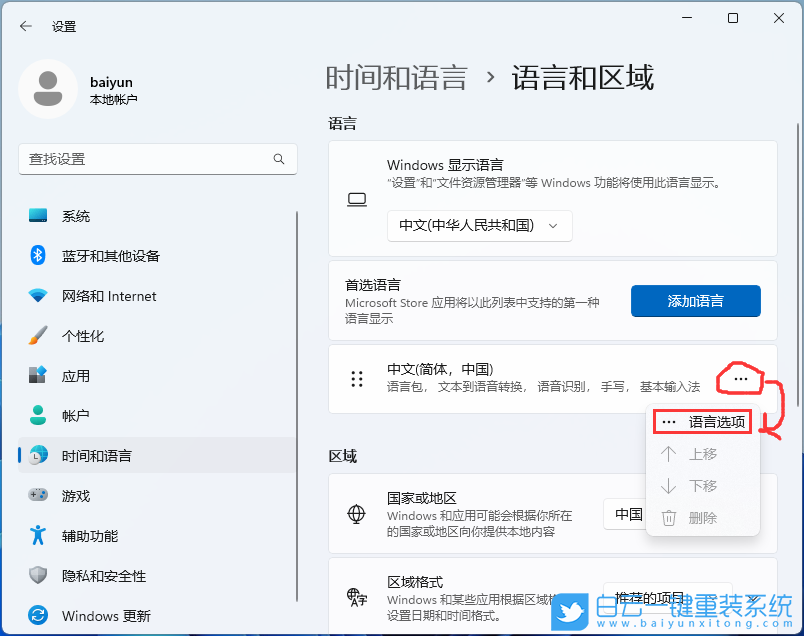The height and width of the screenshot is (636, 804).
Task: Click the 个性化 paintbrush icon
Action: tap(38, 335)
